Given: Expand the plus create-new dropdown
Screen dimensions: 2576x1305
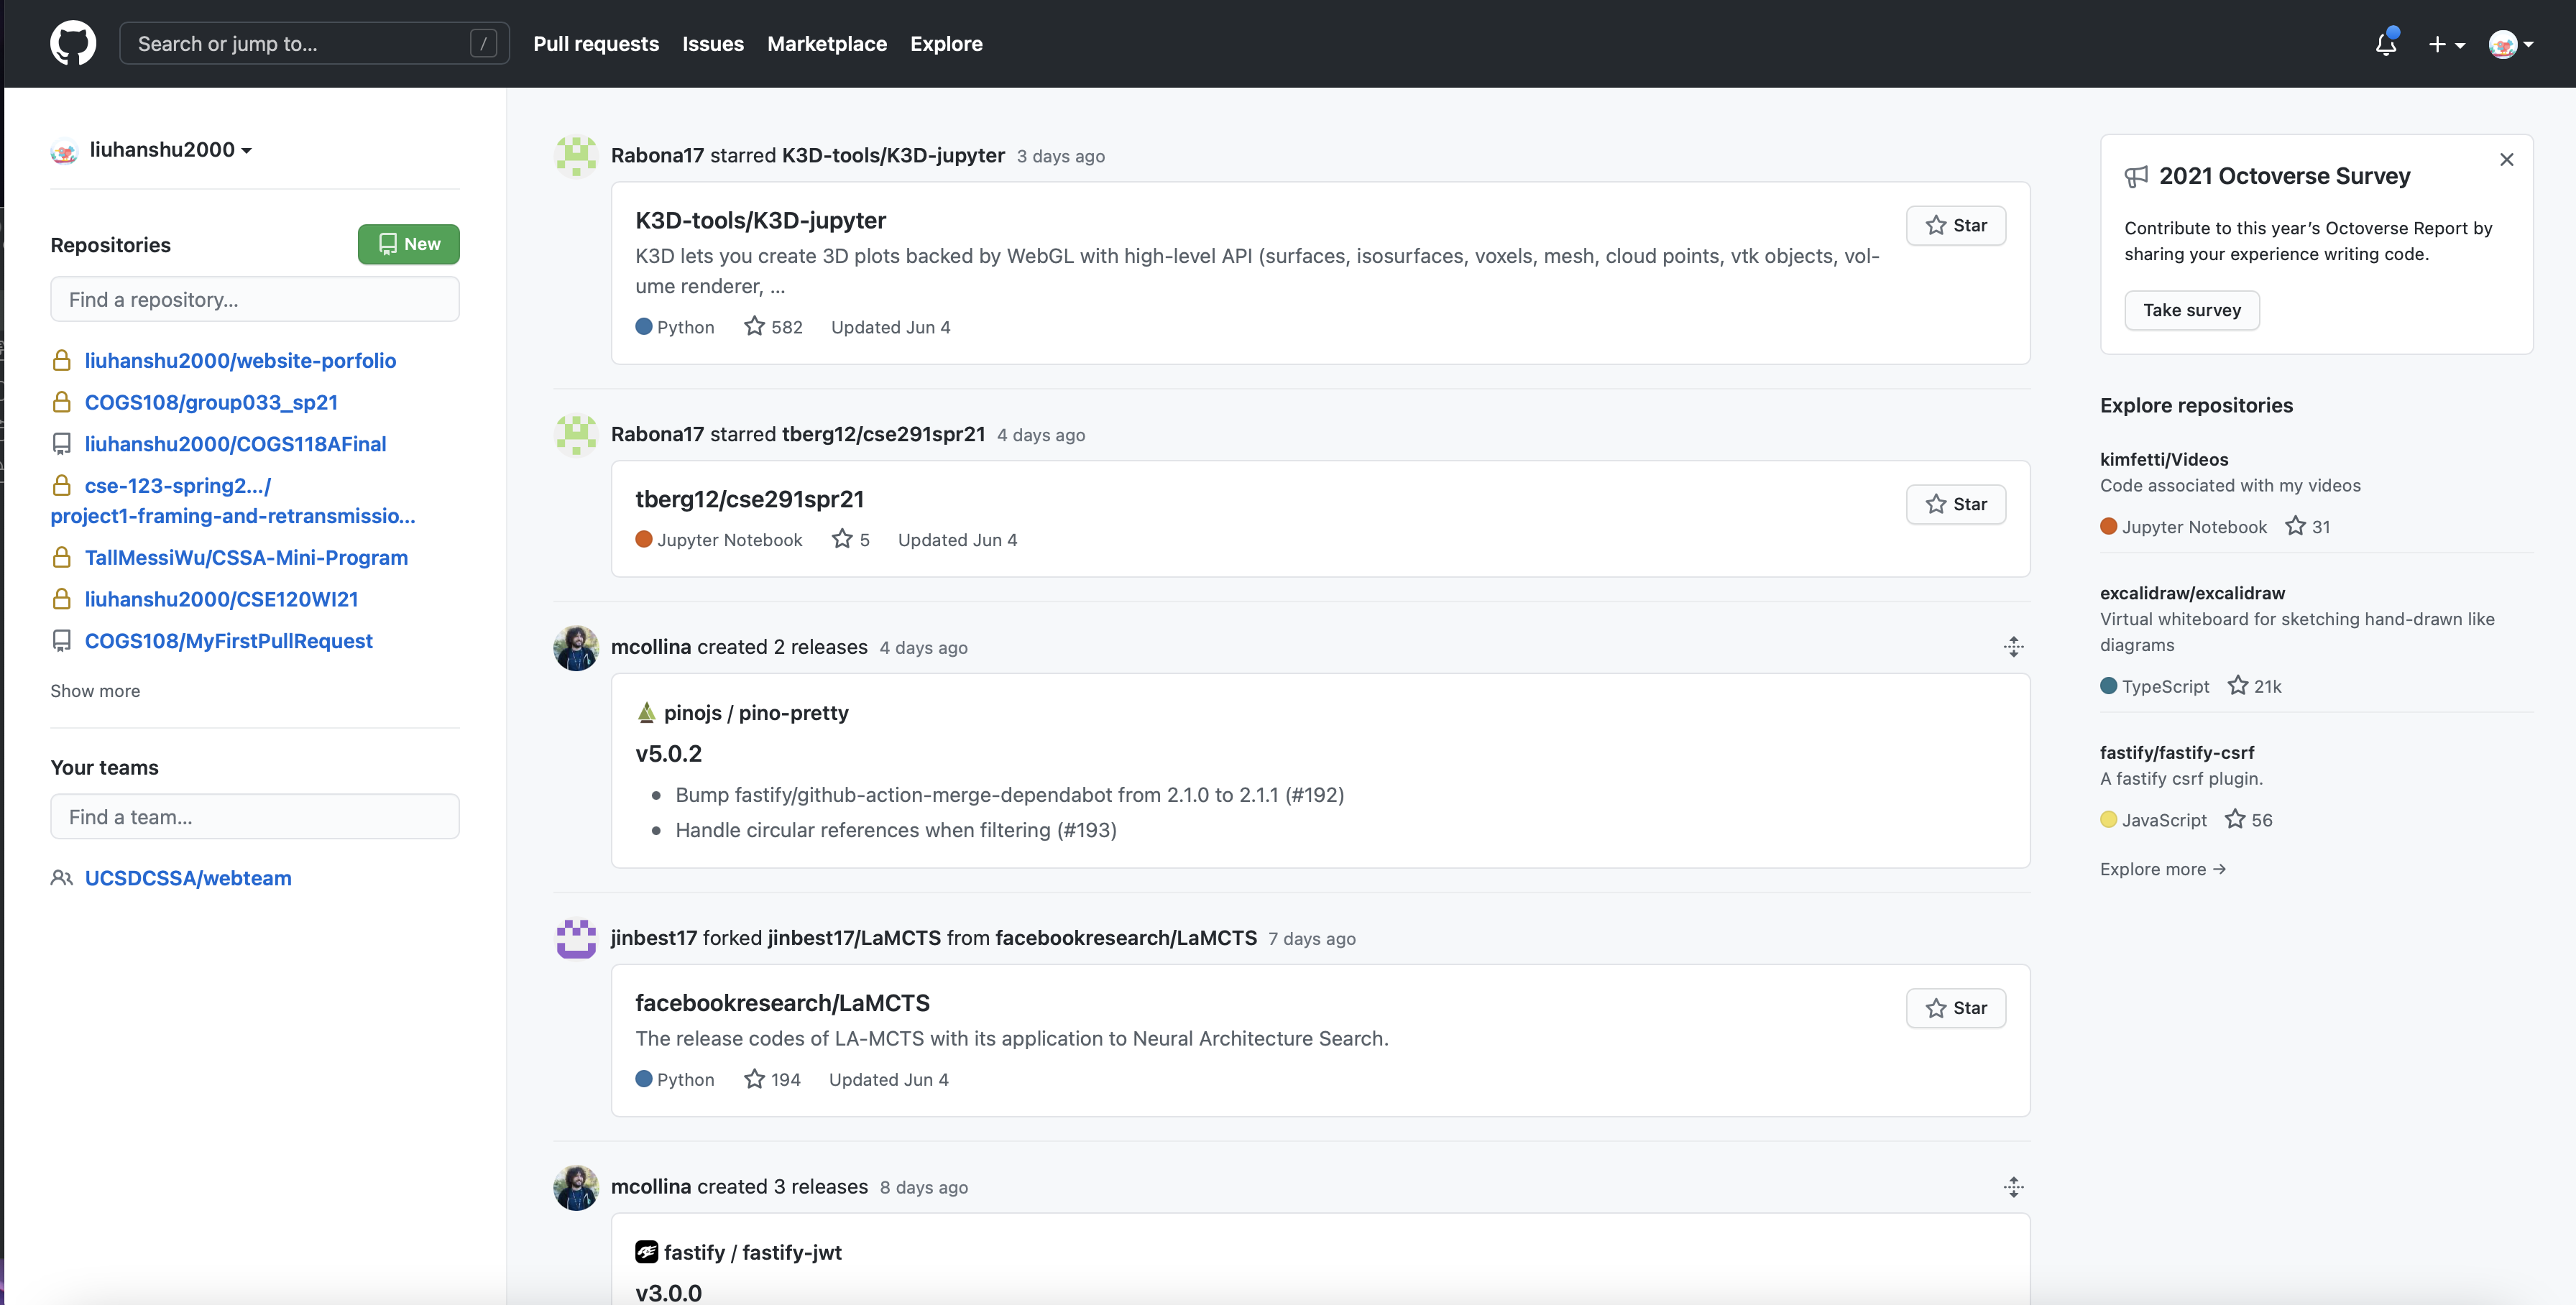Looking at the screenshot, I should (x=2446, y=44).
